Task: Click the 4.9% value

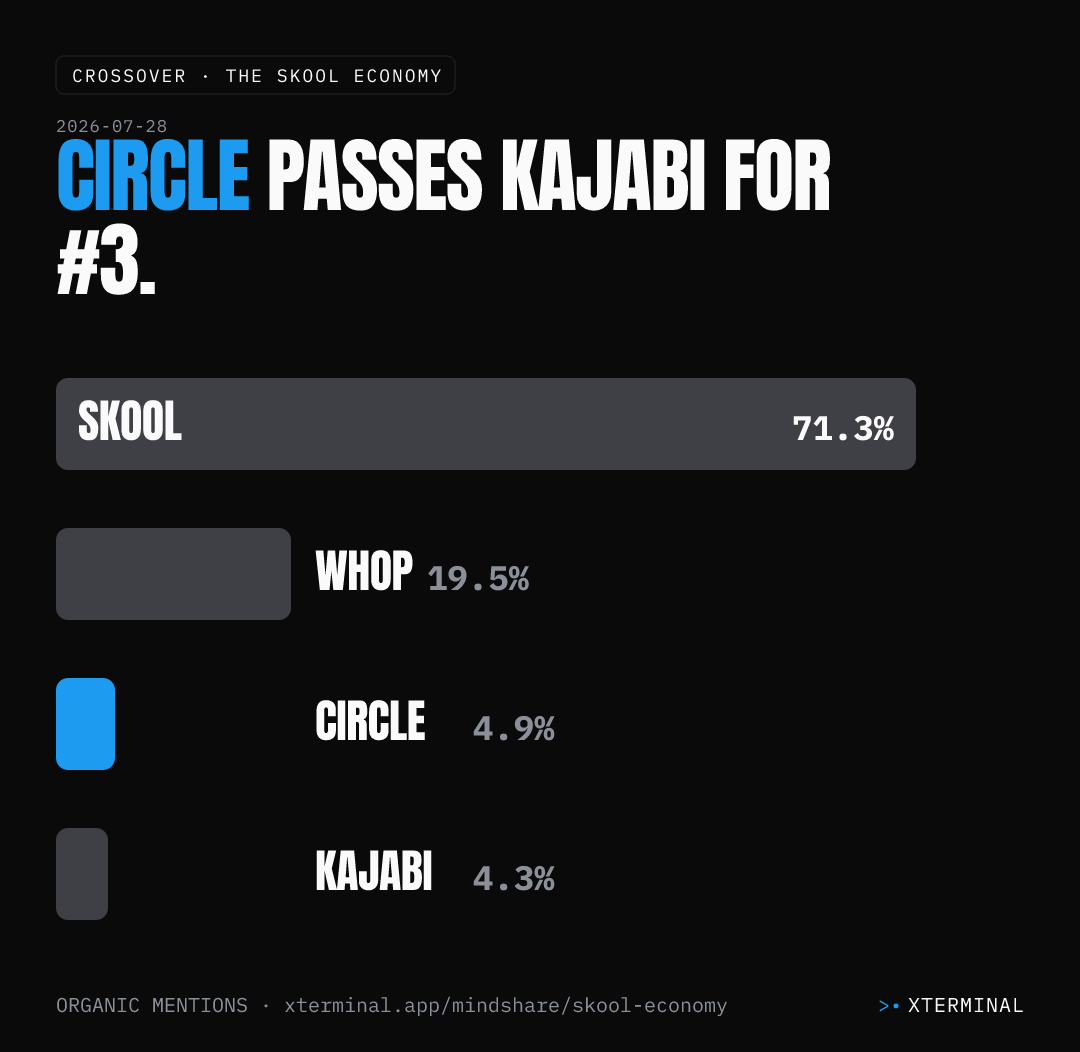Action: point(514,729)
